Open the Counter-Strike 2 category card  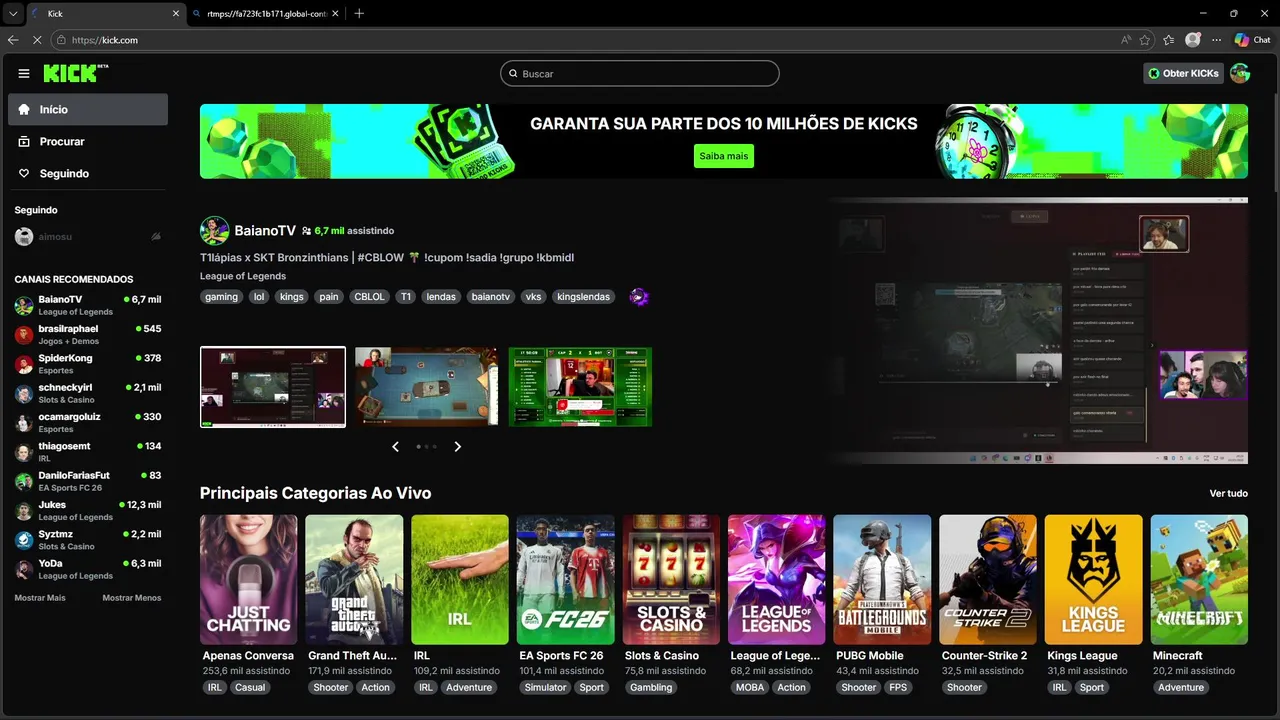(988, 580)
